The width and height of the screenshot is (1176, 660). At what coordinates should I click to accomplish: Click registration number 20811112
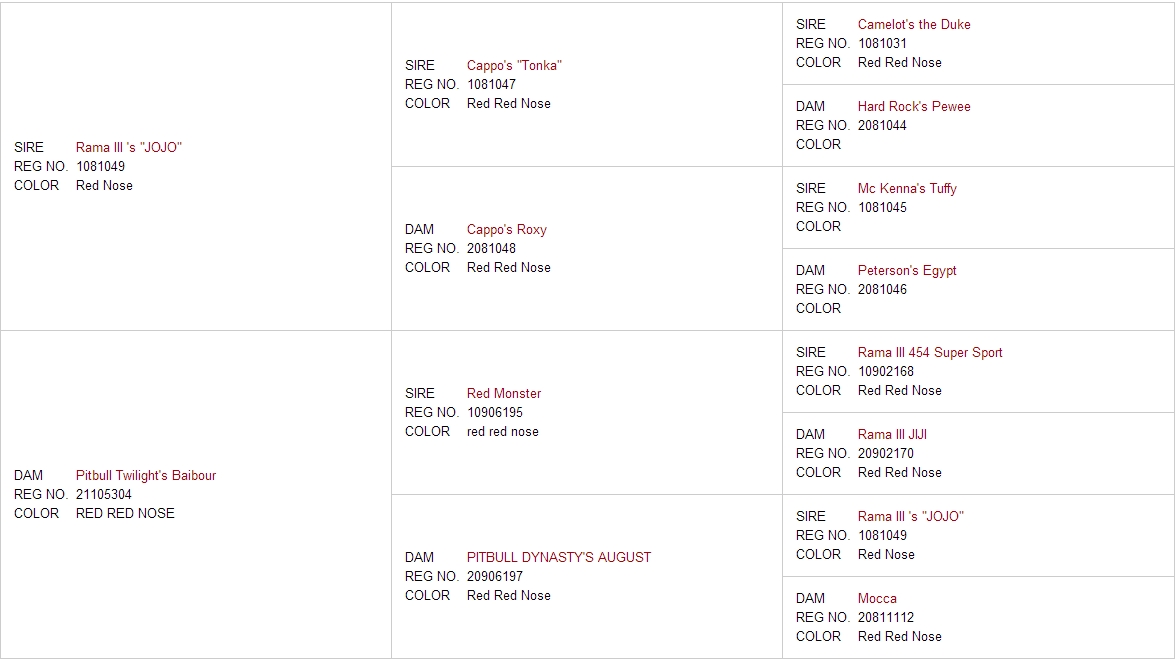click(x=886, y=618)
